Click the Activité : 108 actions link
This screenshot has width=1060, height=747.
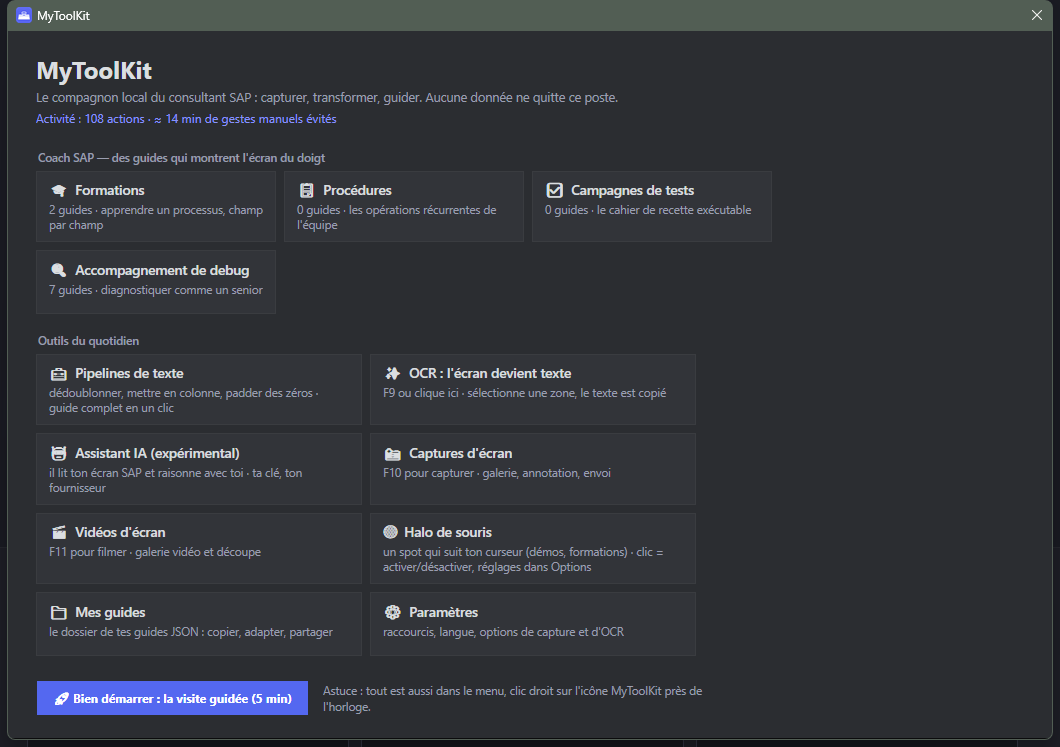pyautogui.click(x=186, y=119)
